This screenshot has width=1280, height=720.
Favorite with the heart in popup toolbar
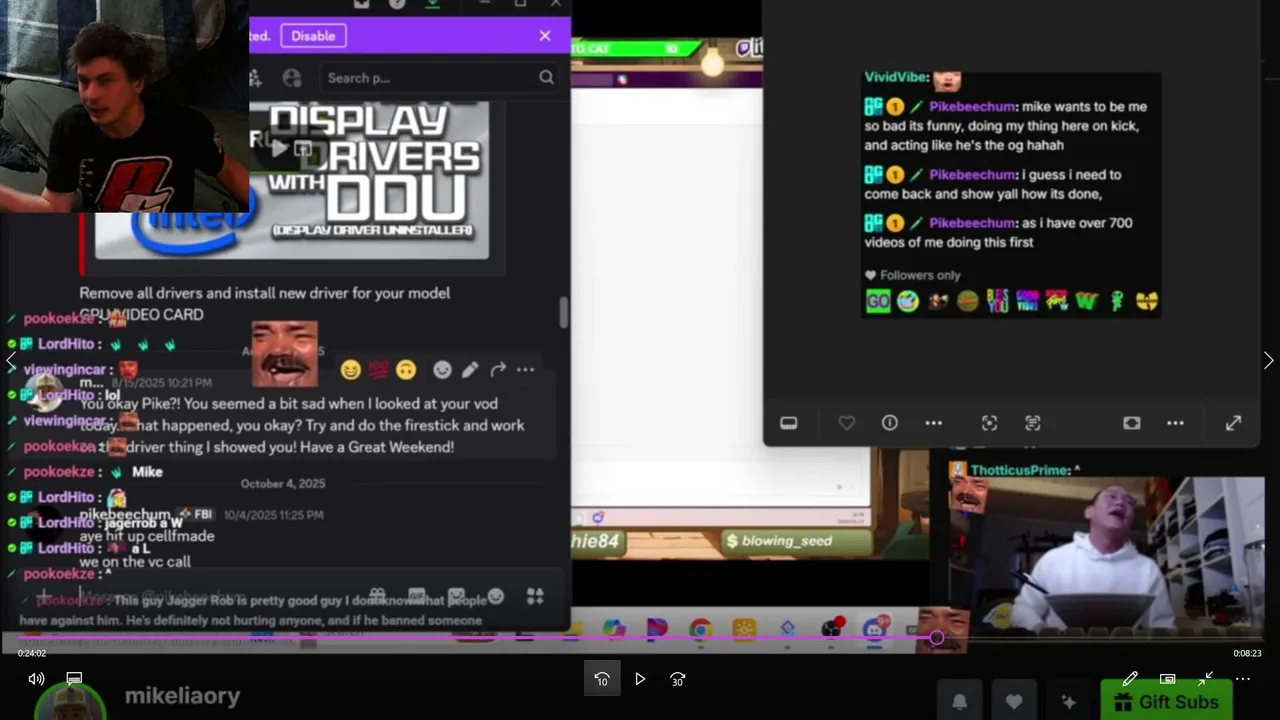[x=847, y=423]
